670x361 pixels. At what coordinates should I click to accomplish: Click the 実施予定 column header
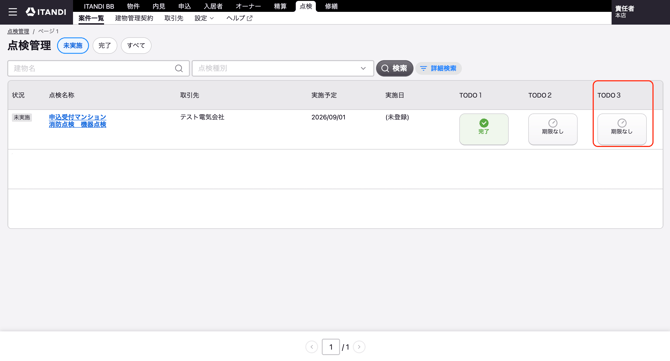point(324,95)
